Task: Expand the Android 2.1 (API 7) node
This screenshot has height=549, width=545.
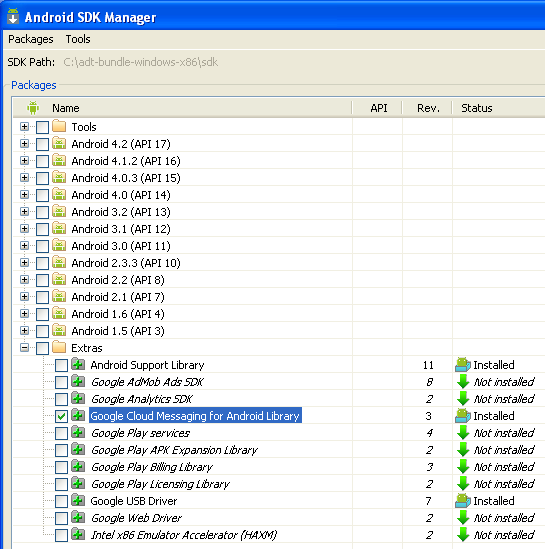Action: tap(25, 296)
